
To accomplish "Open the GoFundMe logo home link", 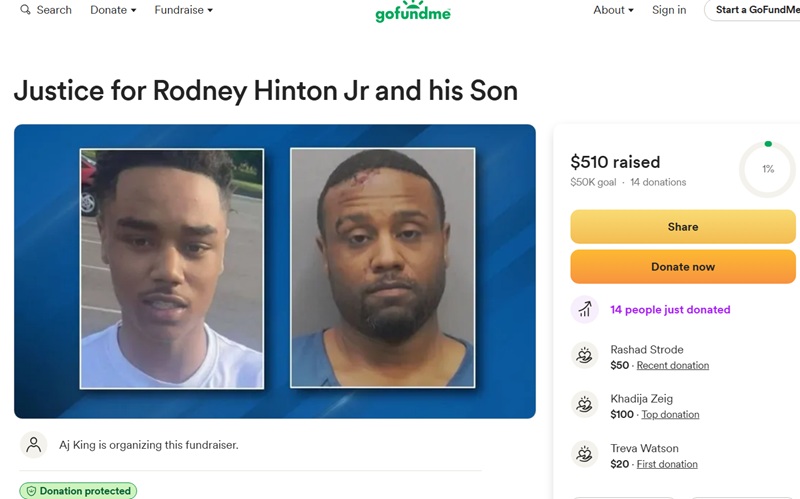I will coord(413,11).
